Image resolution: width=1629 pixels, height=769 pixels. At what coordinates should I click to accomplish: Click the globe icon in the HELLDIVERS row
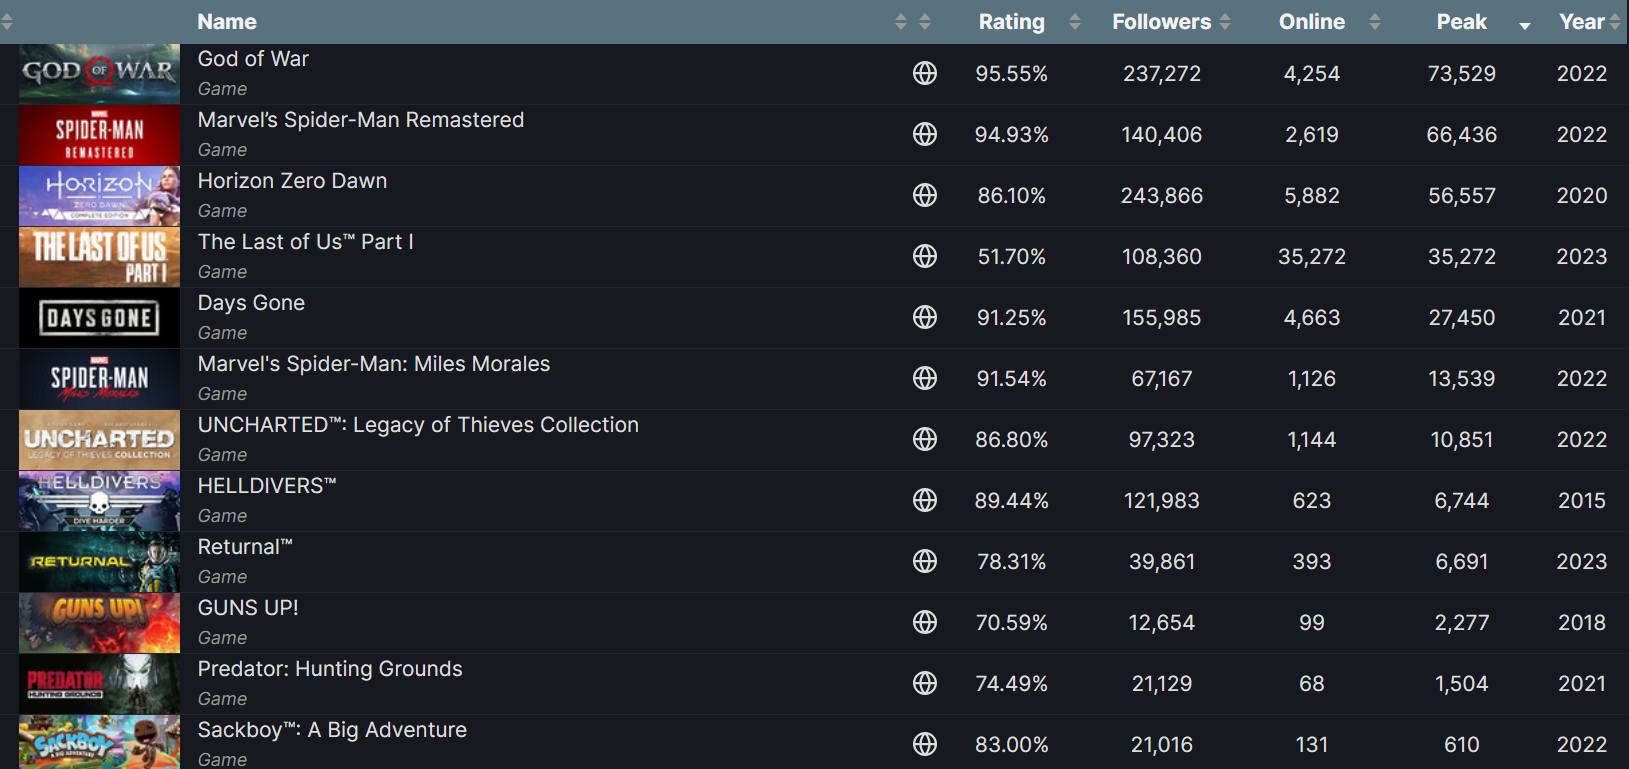925,500
